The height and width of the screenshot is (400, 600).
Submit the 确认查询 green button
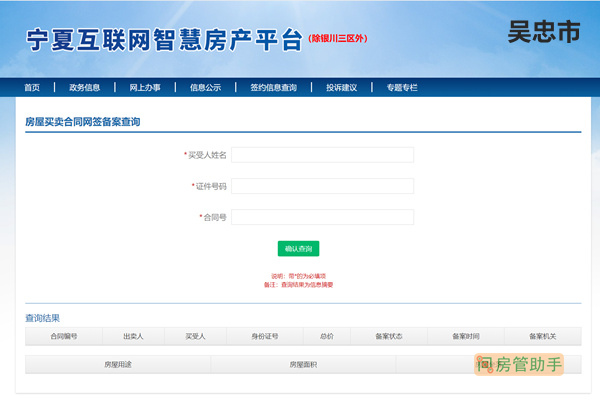click(298, 249)
